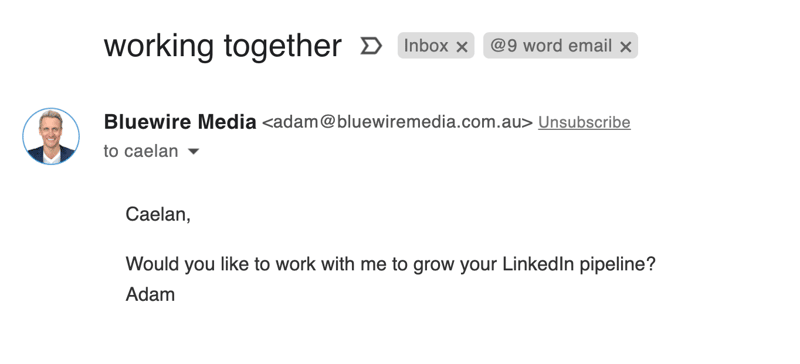800x364 pixels.
Task: Click the "working together" subject line
Action: pos(222,46)
